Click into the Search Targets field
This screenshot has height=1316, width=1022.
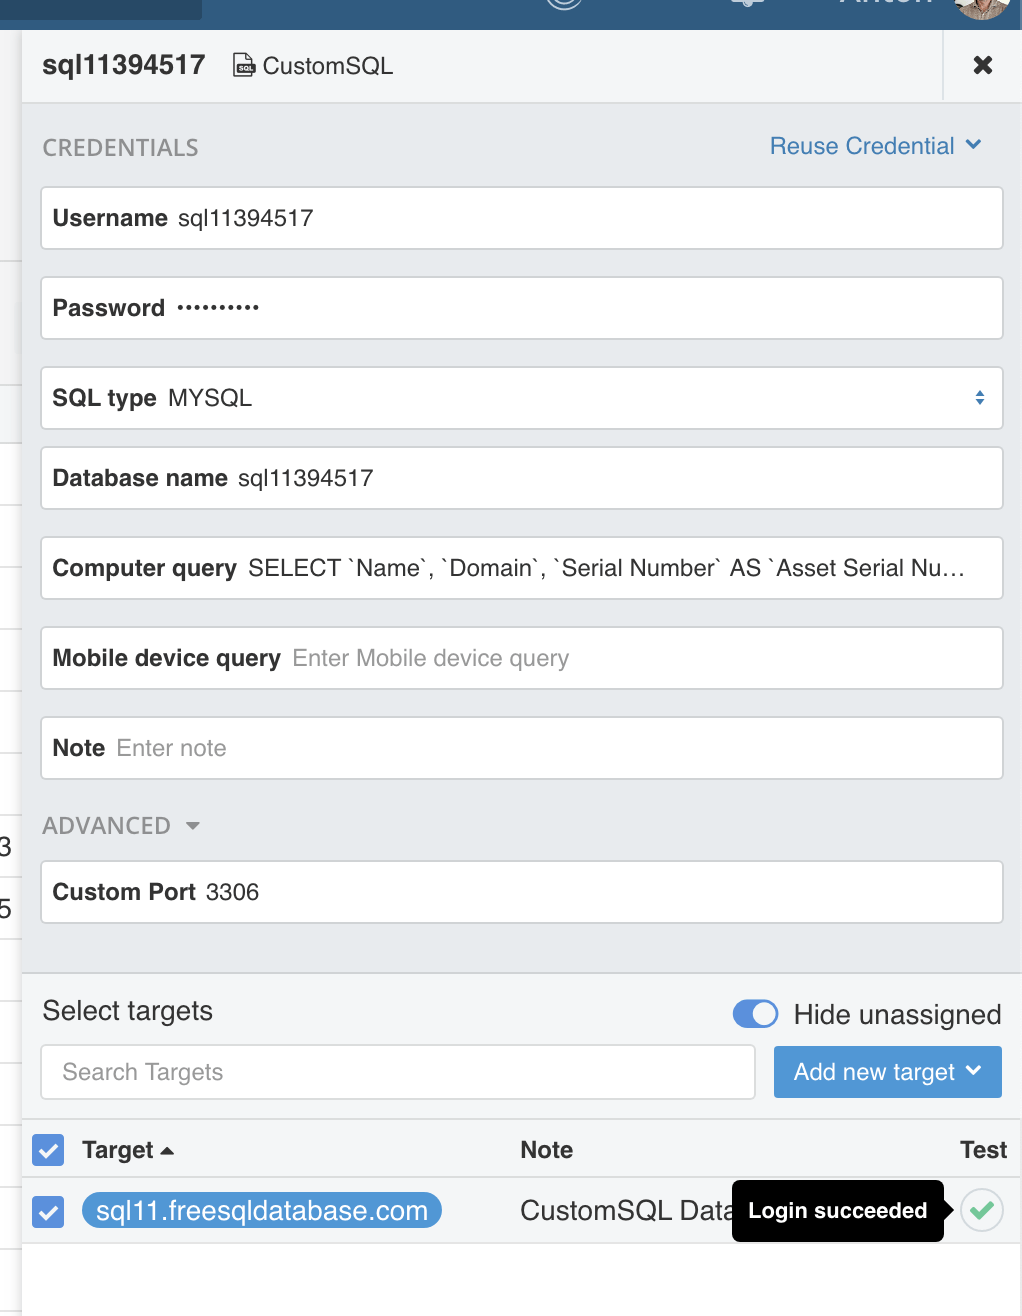click(398, 1072)
